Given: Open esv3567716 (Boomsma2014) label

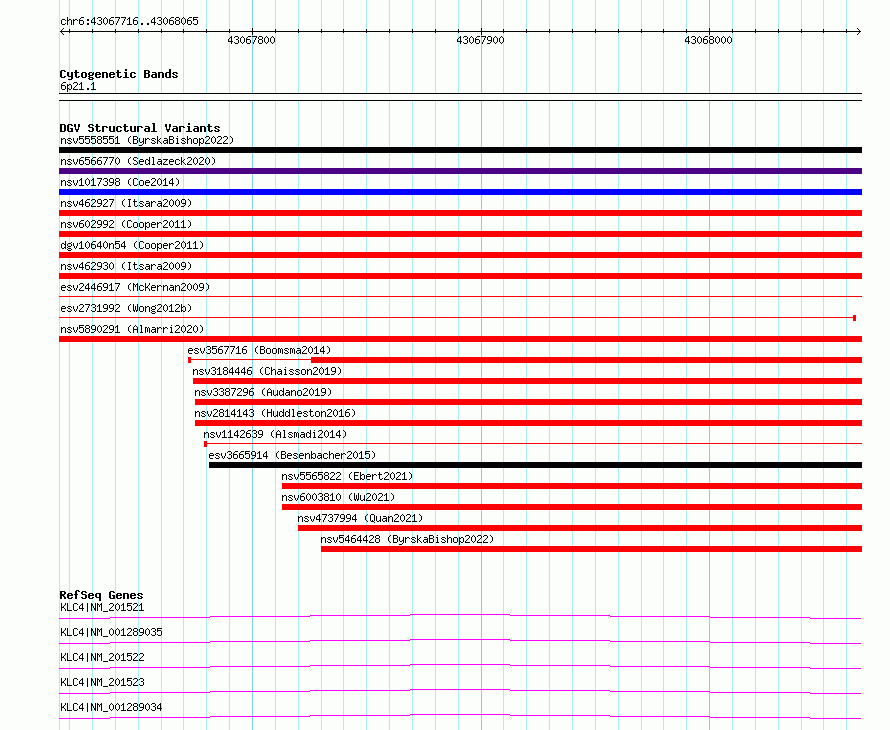Looking at the screenshot, I should (259, 350).
